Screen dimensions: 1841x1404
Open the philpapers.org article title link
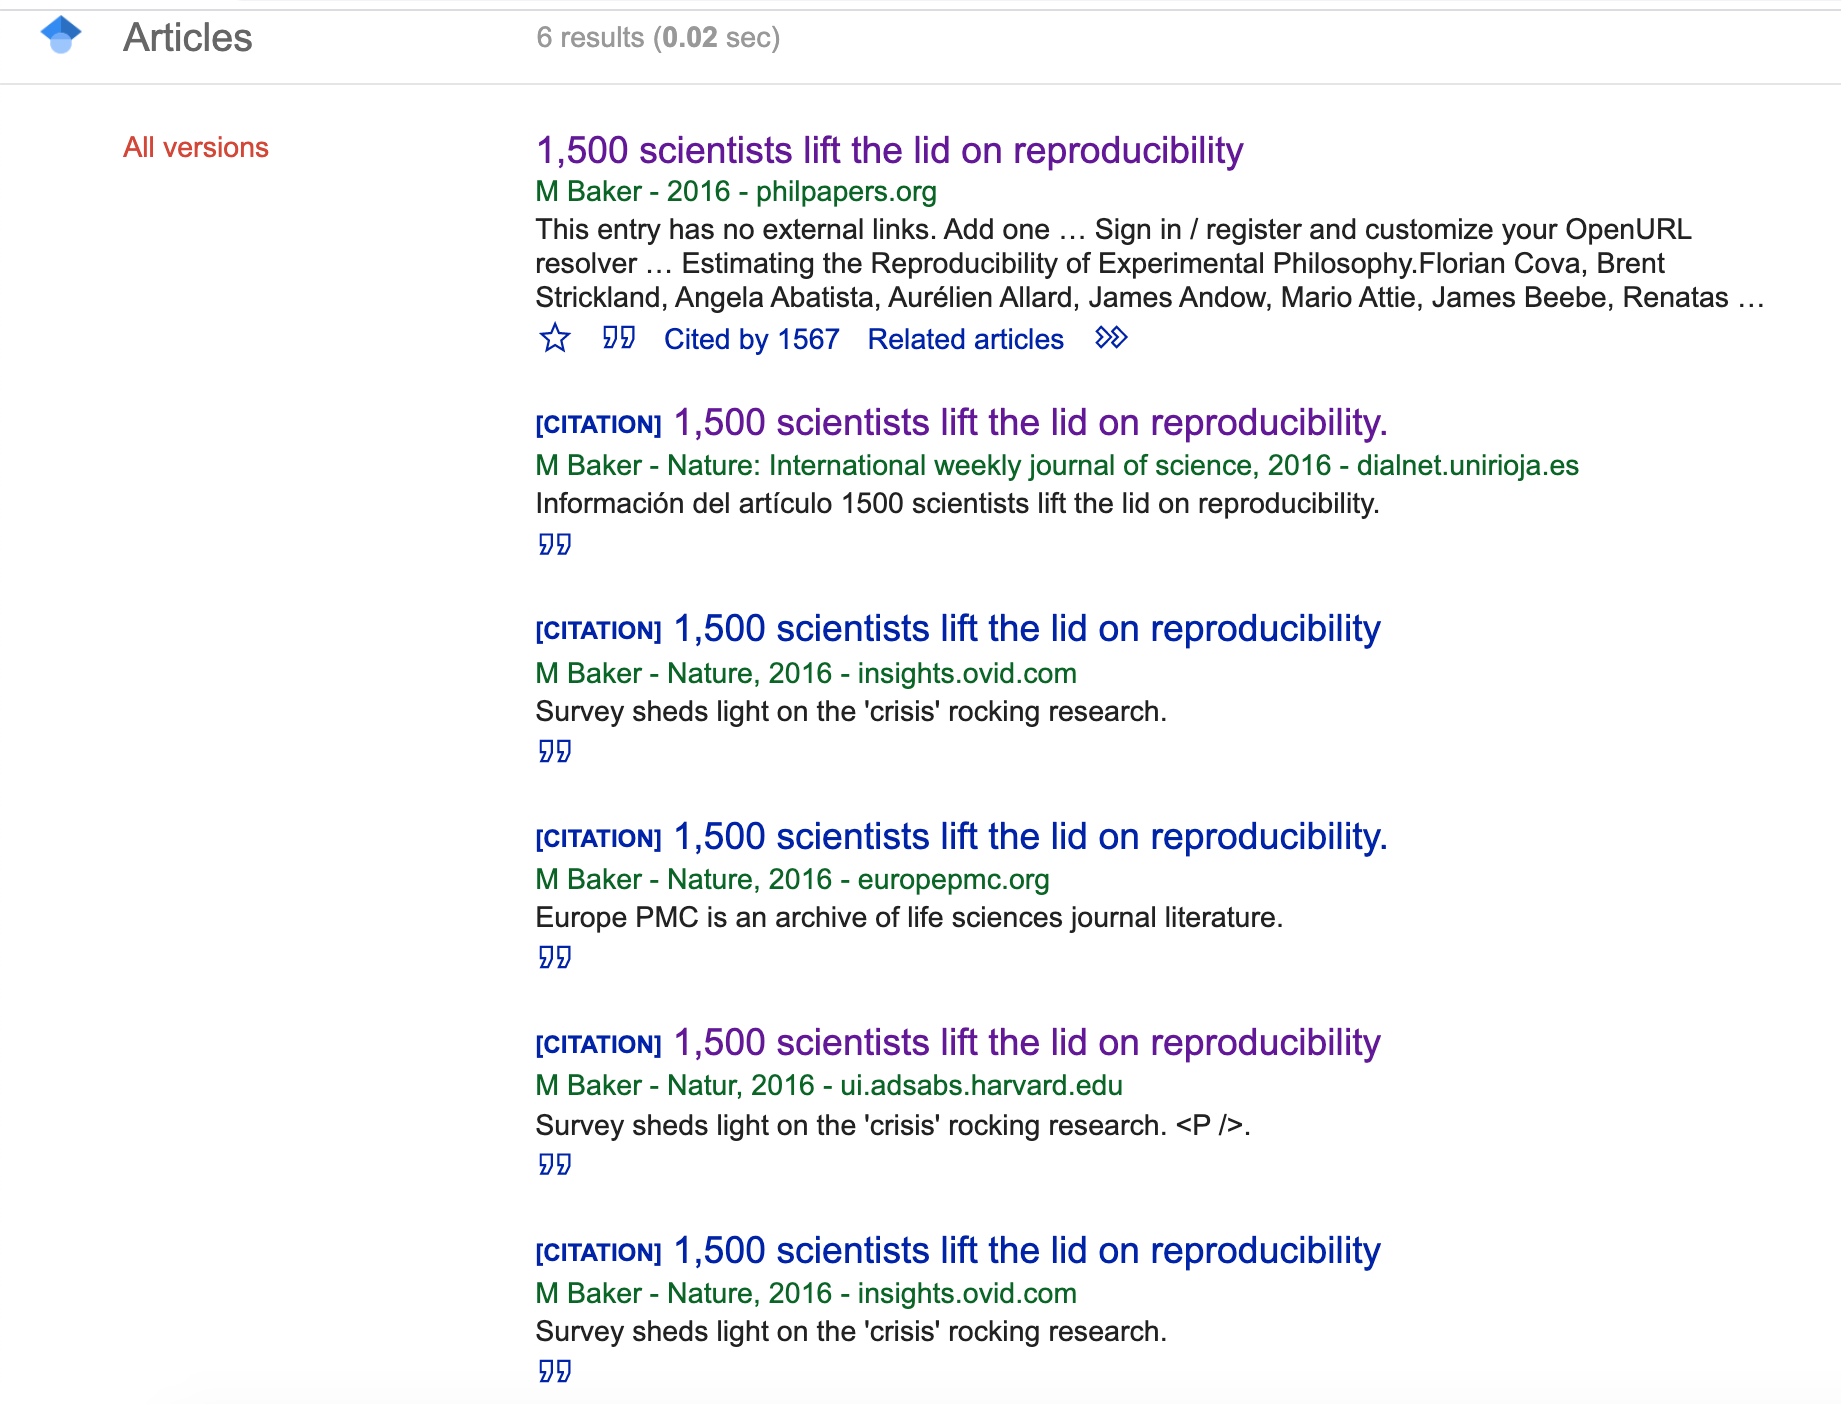(x=889, y=151)
